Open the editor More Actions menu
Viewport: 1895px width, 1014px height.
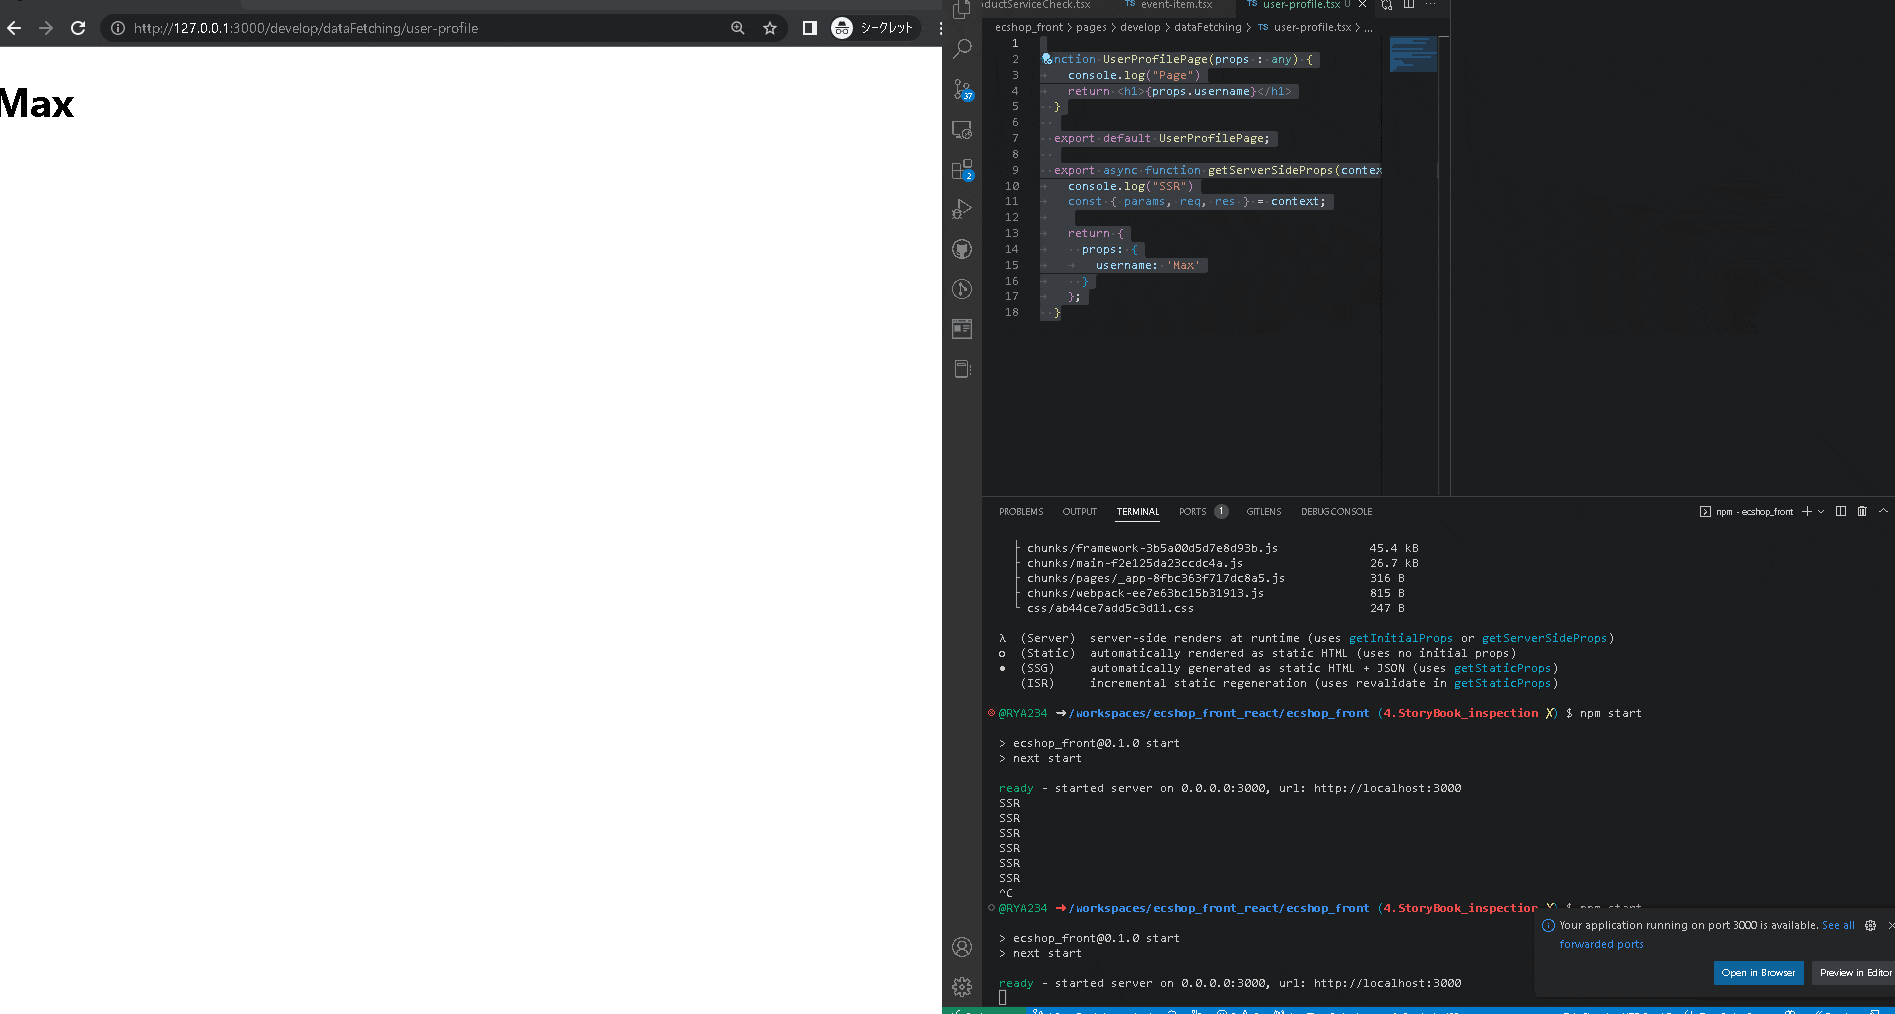pyautogui.click(x=1430, y=5)
